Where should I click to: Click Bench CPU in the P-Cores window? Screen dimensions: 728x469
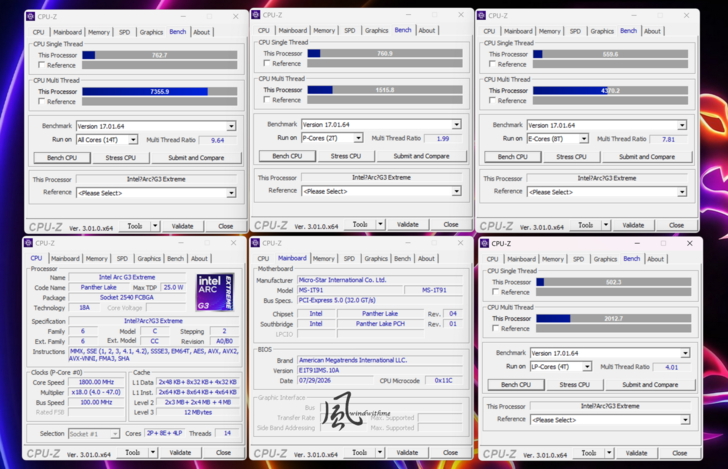point(287,156)
